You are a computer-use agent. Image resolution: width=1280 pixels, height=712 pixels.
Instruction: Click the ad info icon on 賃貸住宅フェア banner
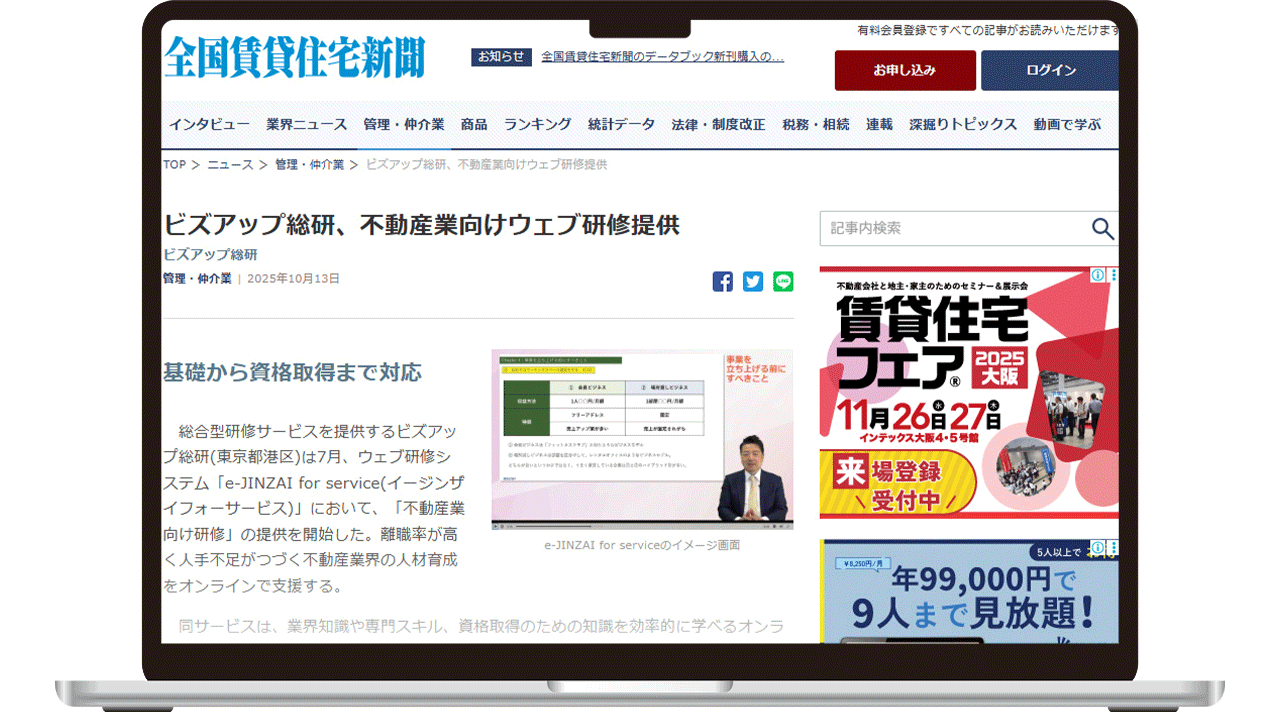click(1097, 275)
